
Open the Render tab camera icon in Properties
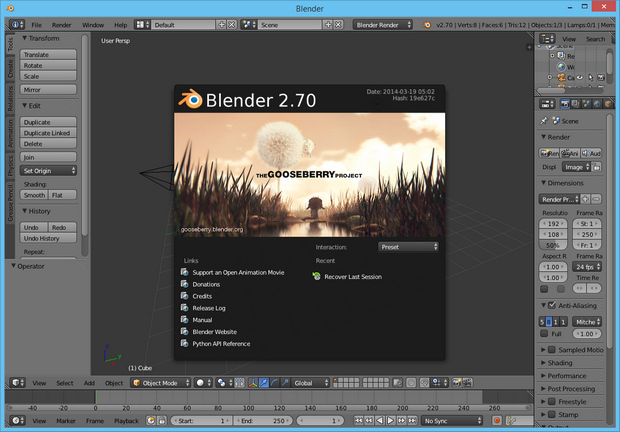[565, 104]
